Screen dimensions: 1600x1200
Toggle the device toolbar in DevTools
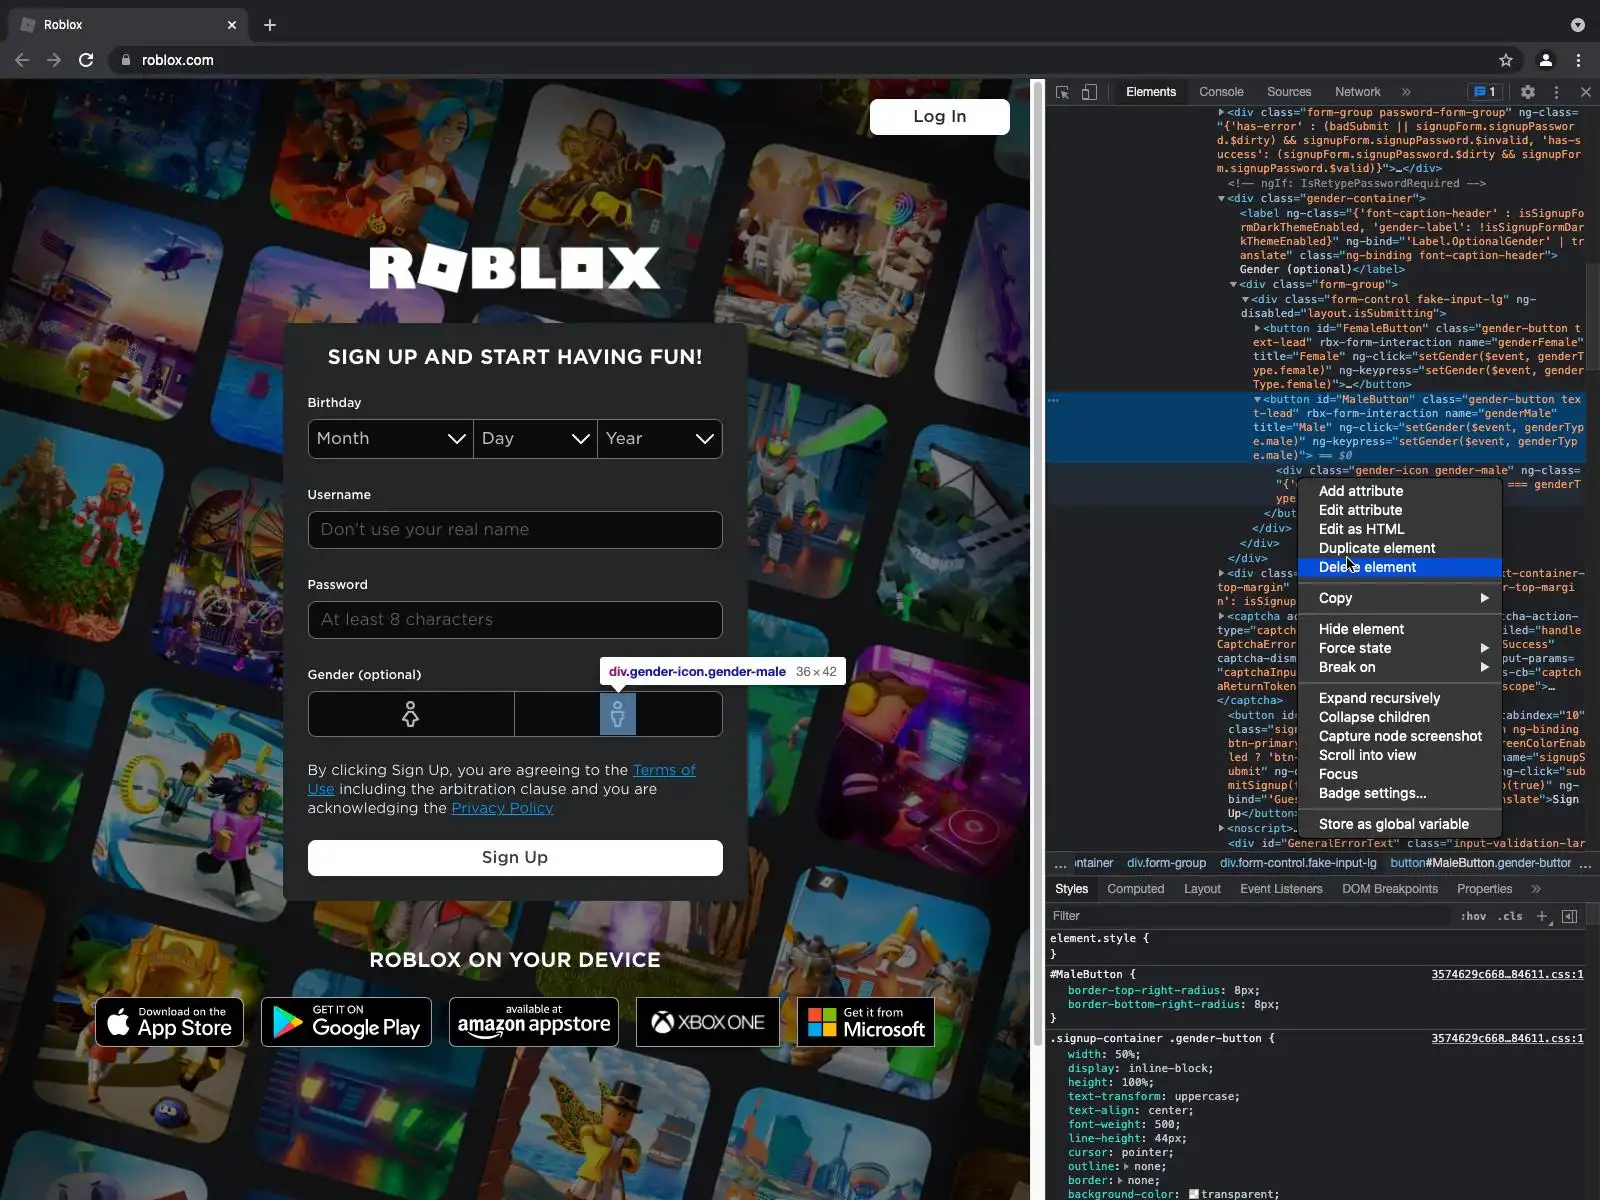[1089, 92]
